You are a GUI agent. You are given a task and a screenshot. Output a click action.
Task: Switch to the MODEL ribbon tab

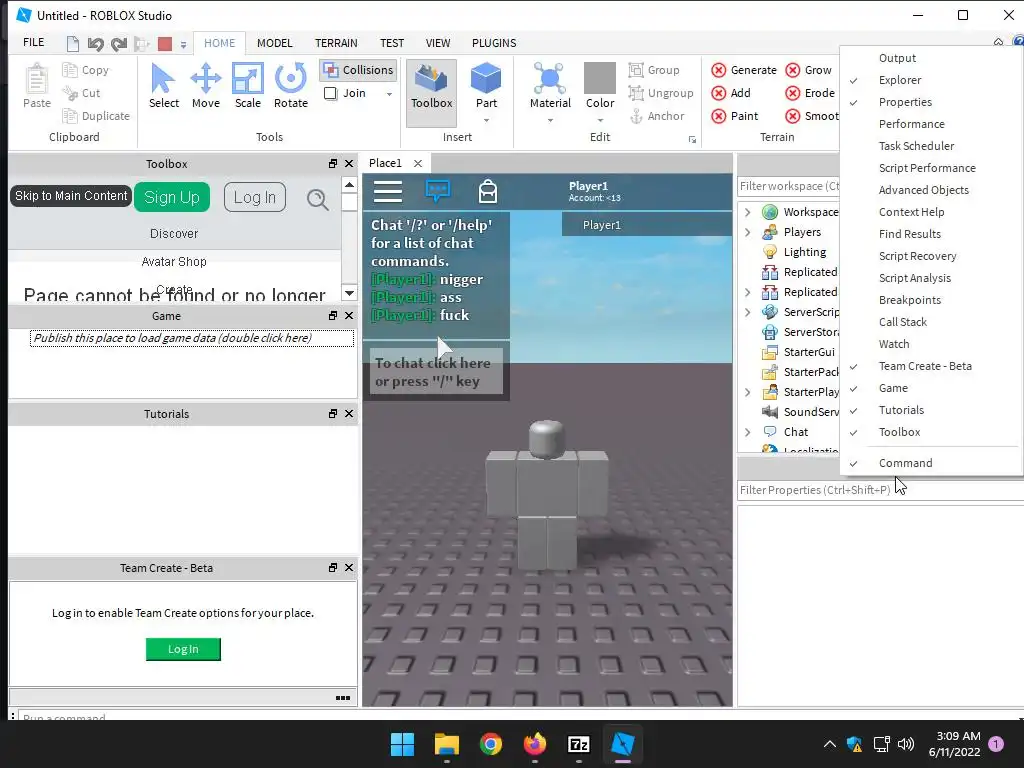coord(274,43)
